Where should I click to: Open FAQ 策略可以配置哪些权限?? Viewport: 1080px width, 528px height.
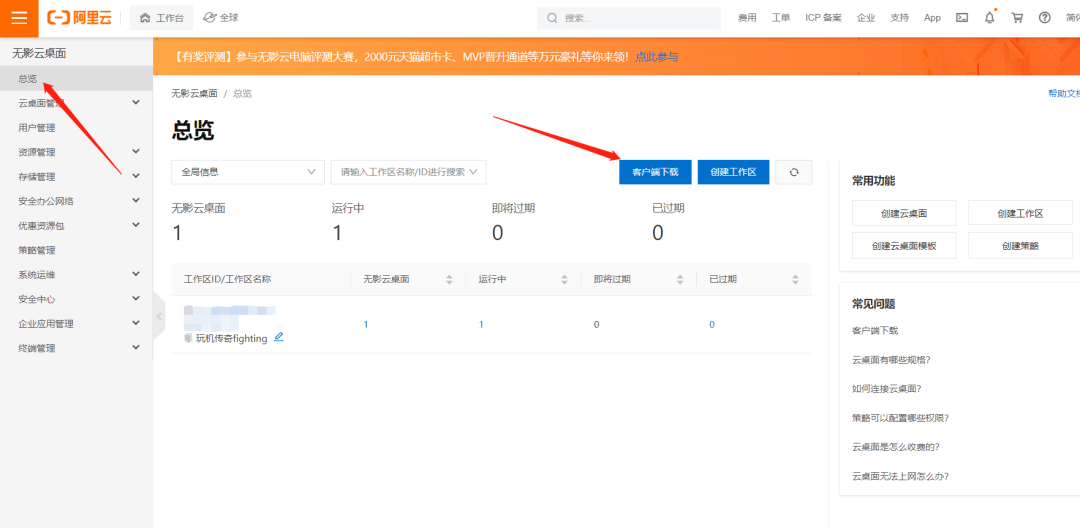(x=900, y=418)
